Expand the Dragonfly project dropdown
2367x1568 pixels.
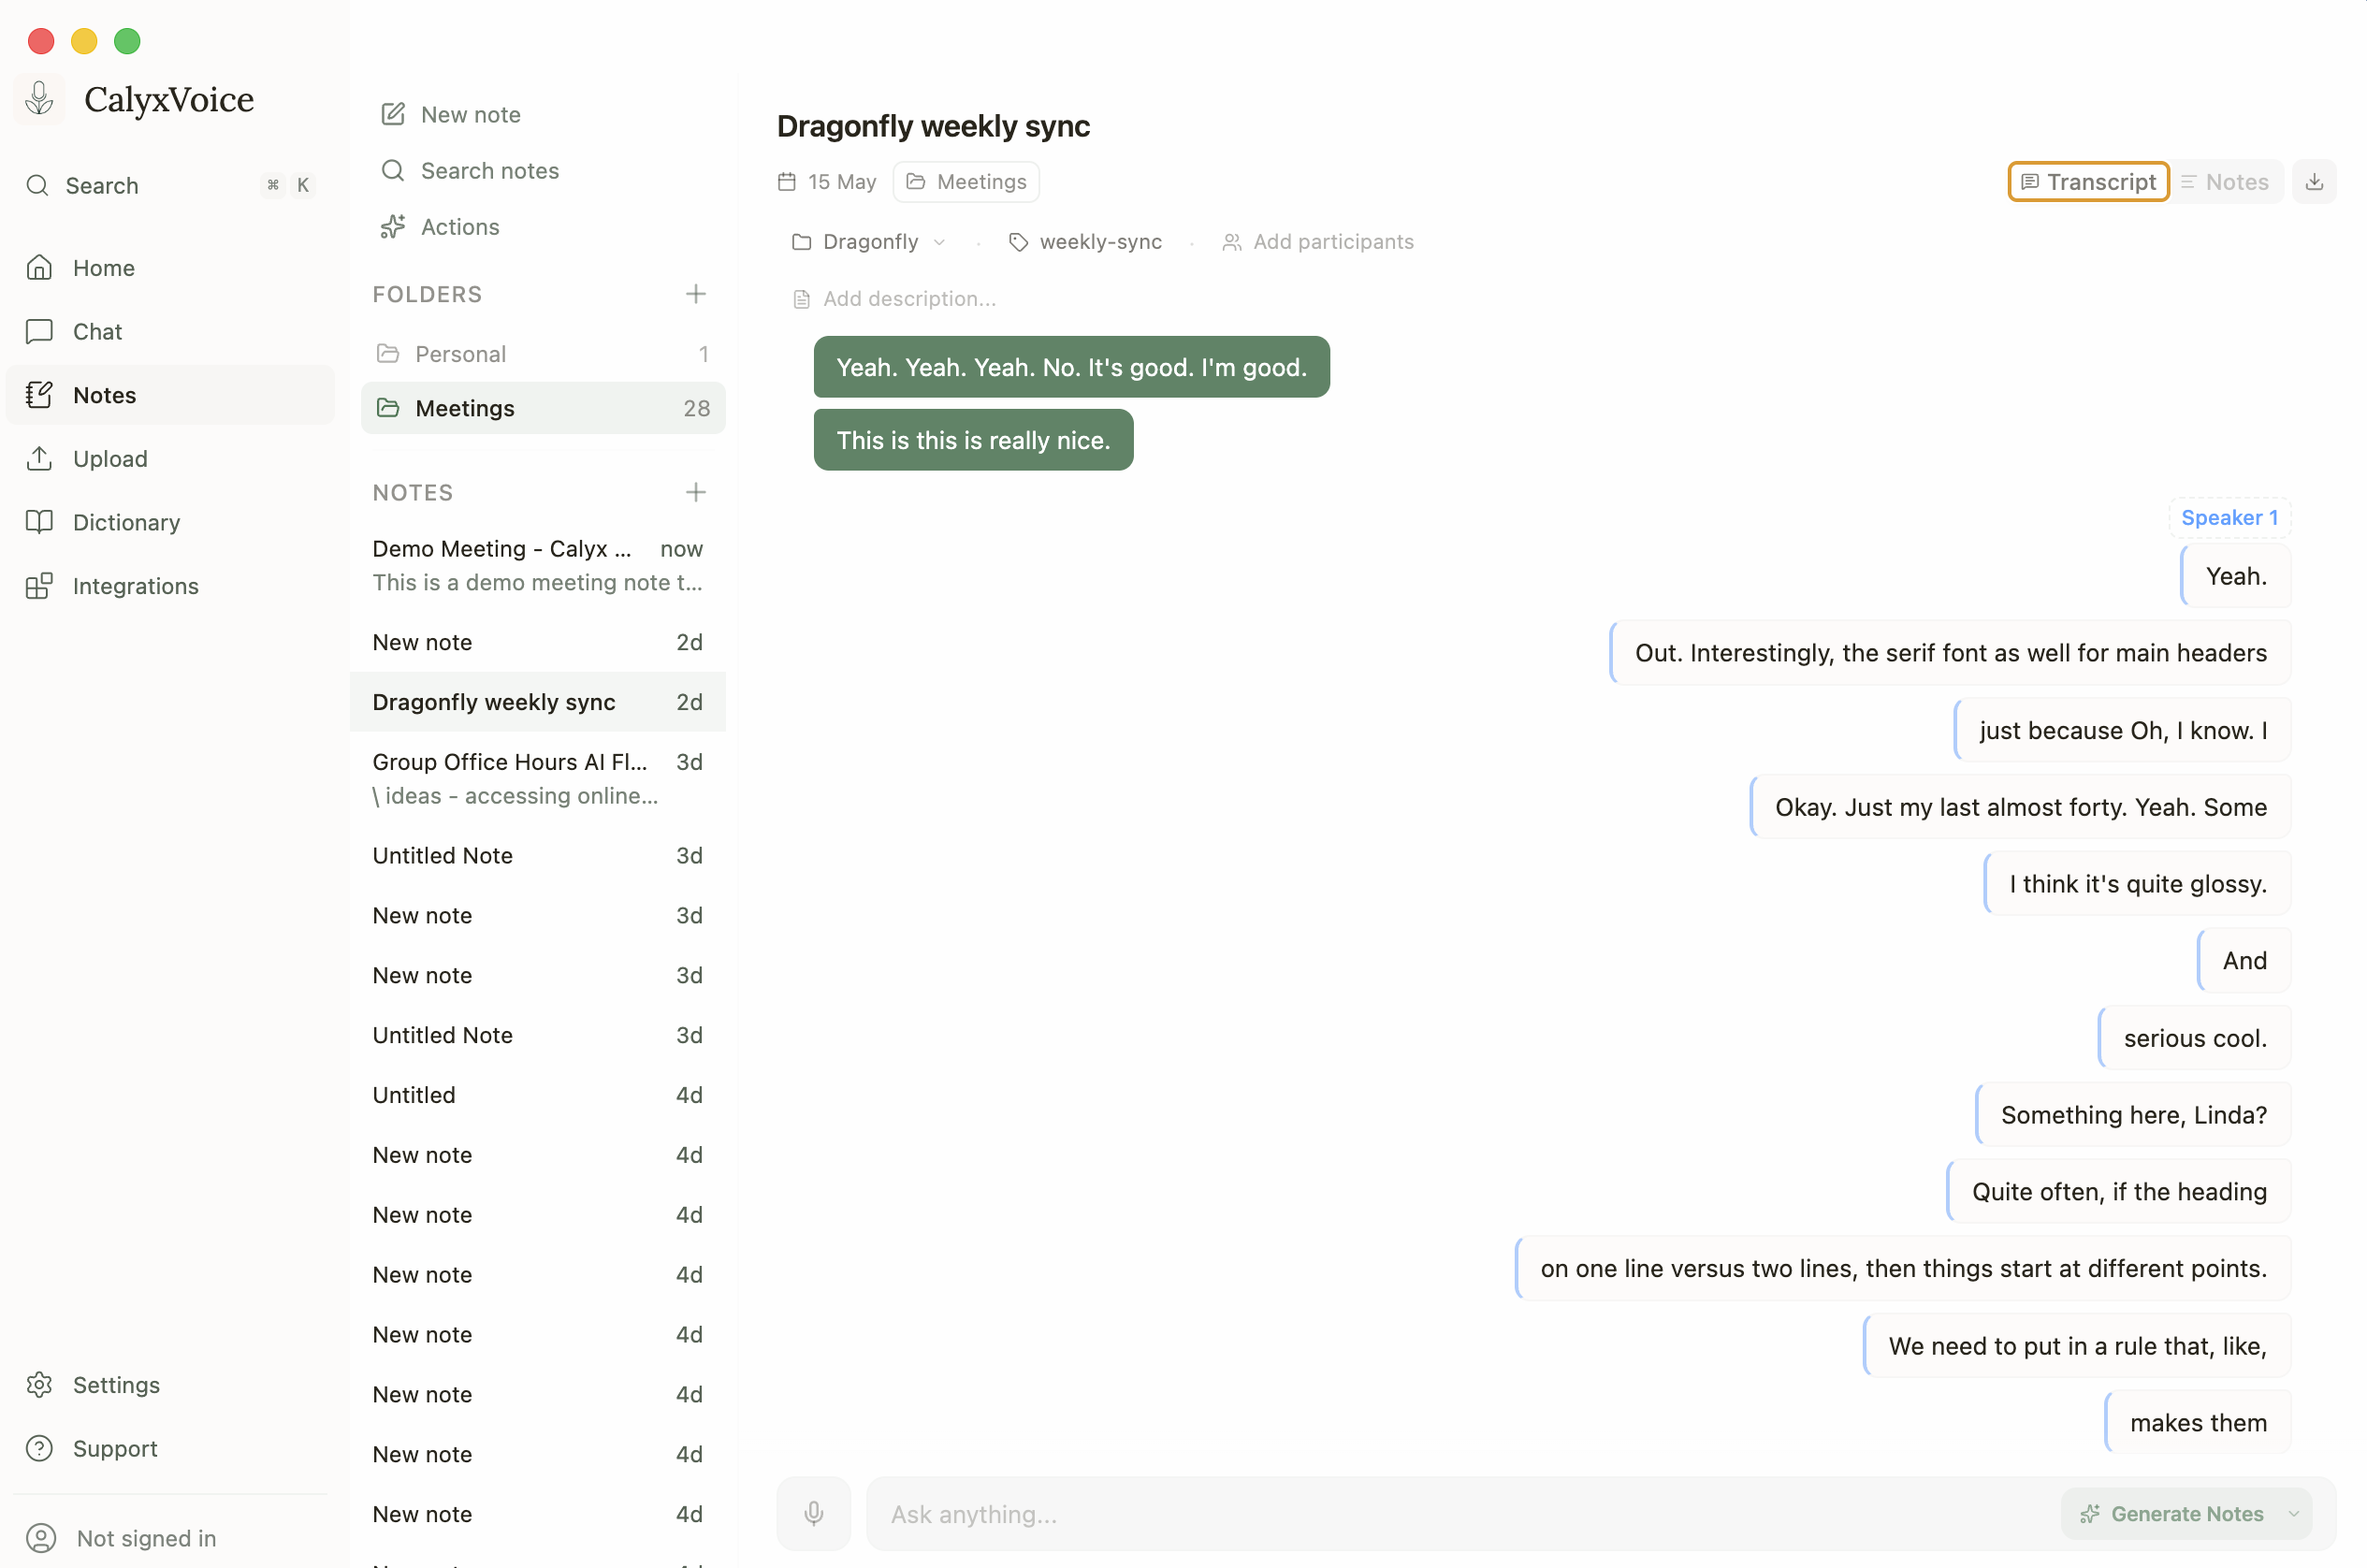coord(868,242)
